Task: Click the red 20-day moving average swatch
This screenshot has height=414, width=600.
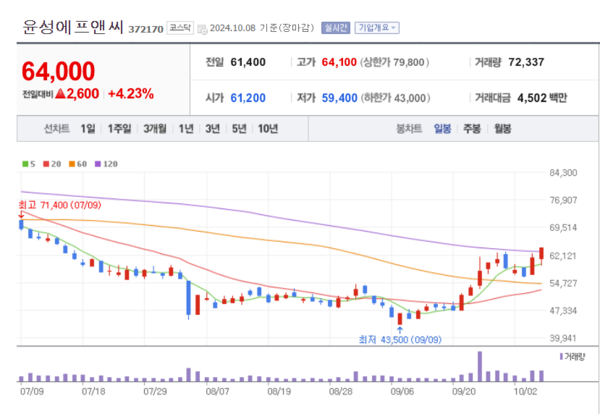Action: [x=46, y=164]
